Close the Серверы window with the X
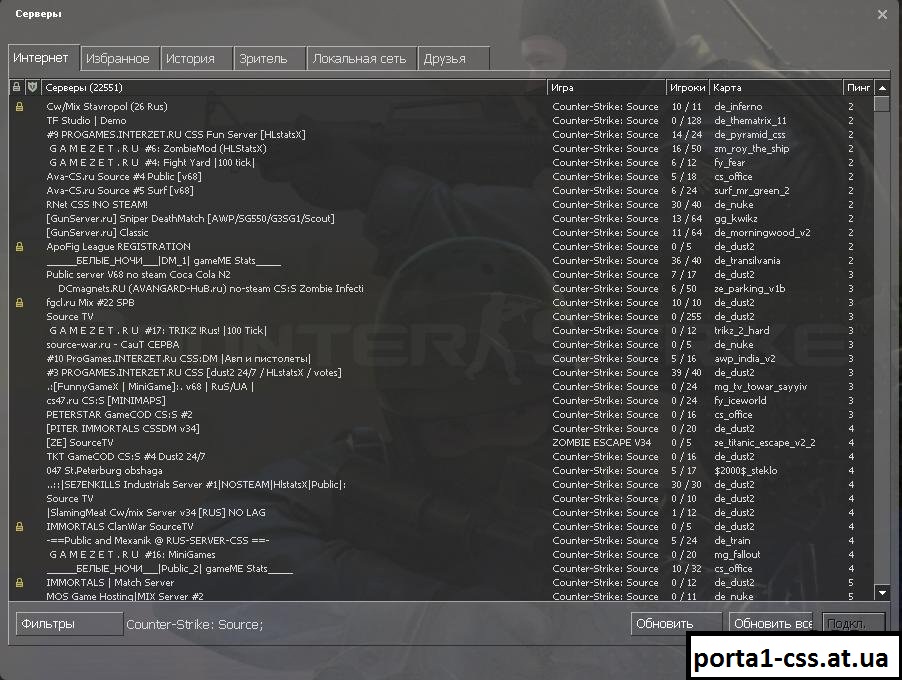902x680 pixels. pos(881,15)
